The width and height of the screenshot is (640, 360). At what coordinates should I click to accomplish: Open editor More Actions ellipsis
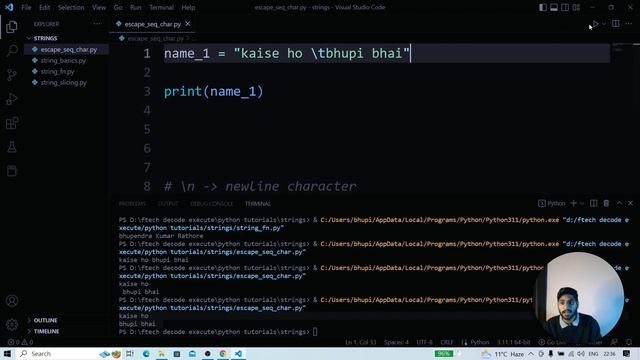point(629,24)
